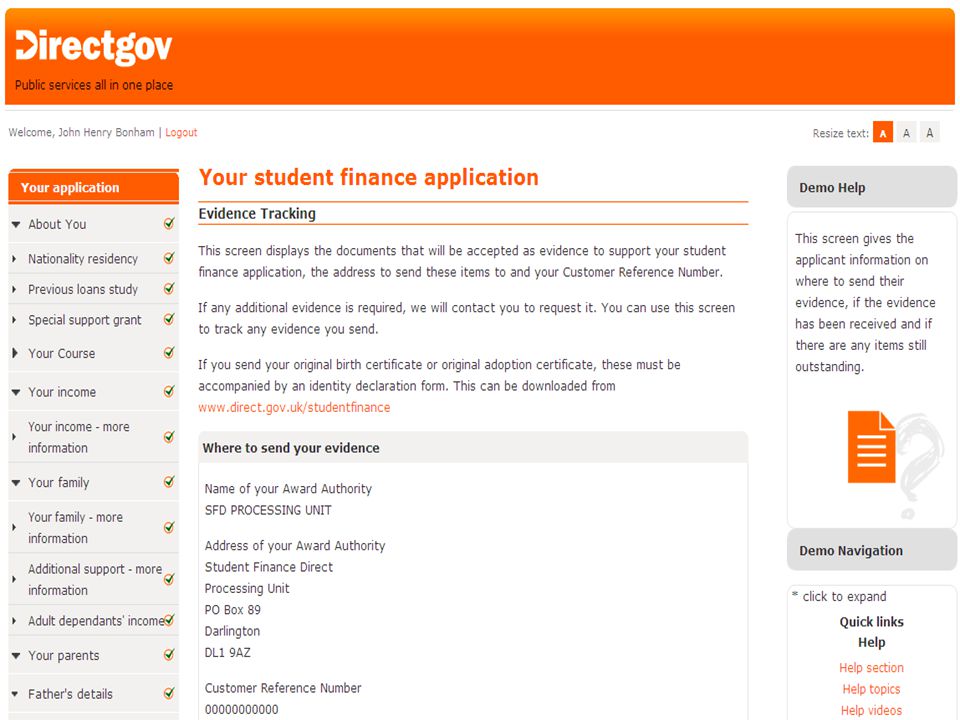Log out using the Logout link
Screen dimensions: 960x720
coord(181,132)
